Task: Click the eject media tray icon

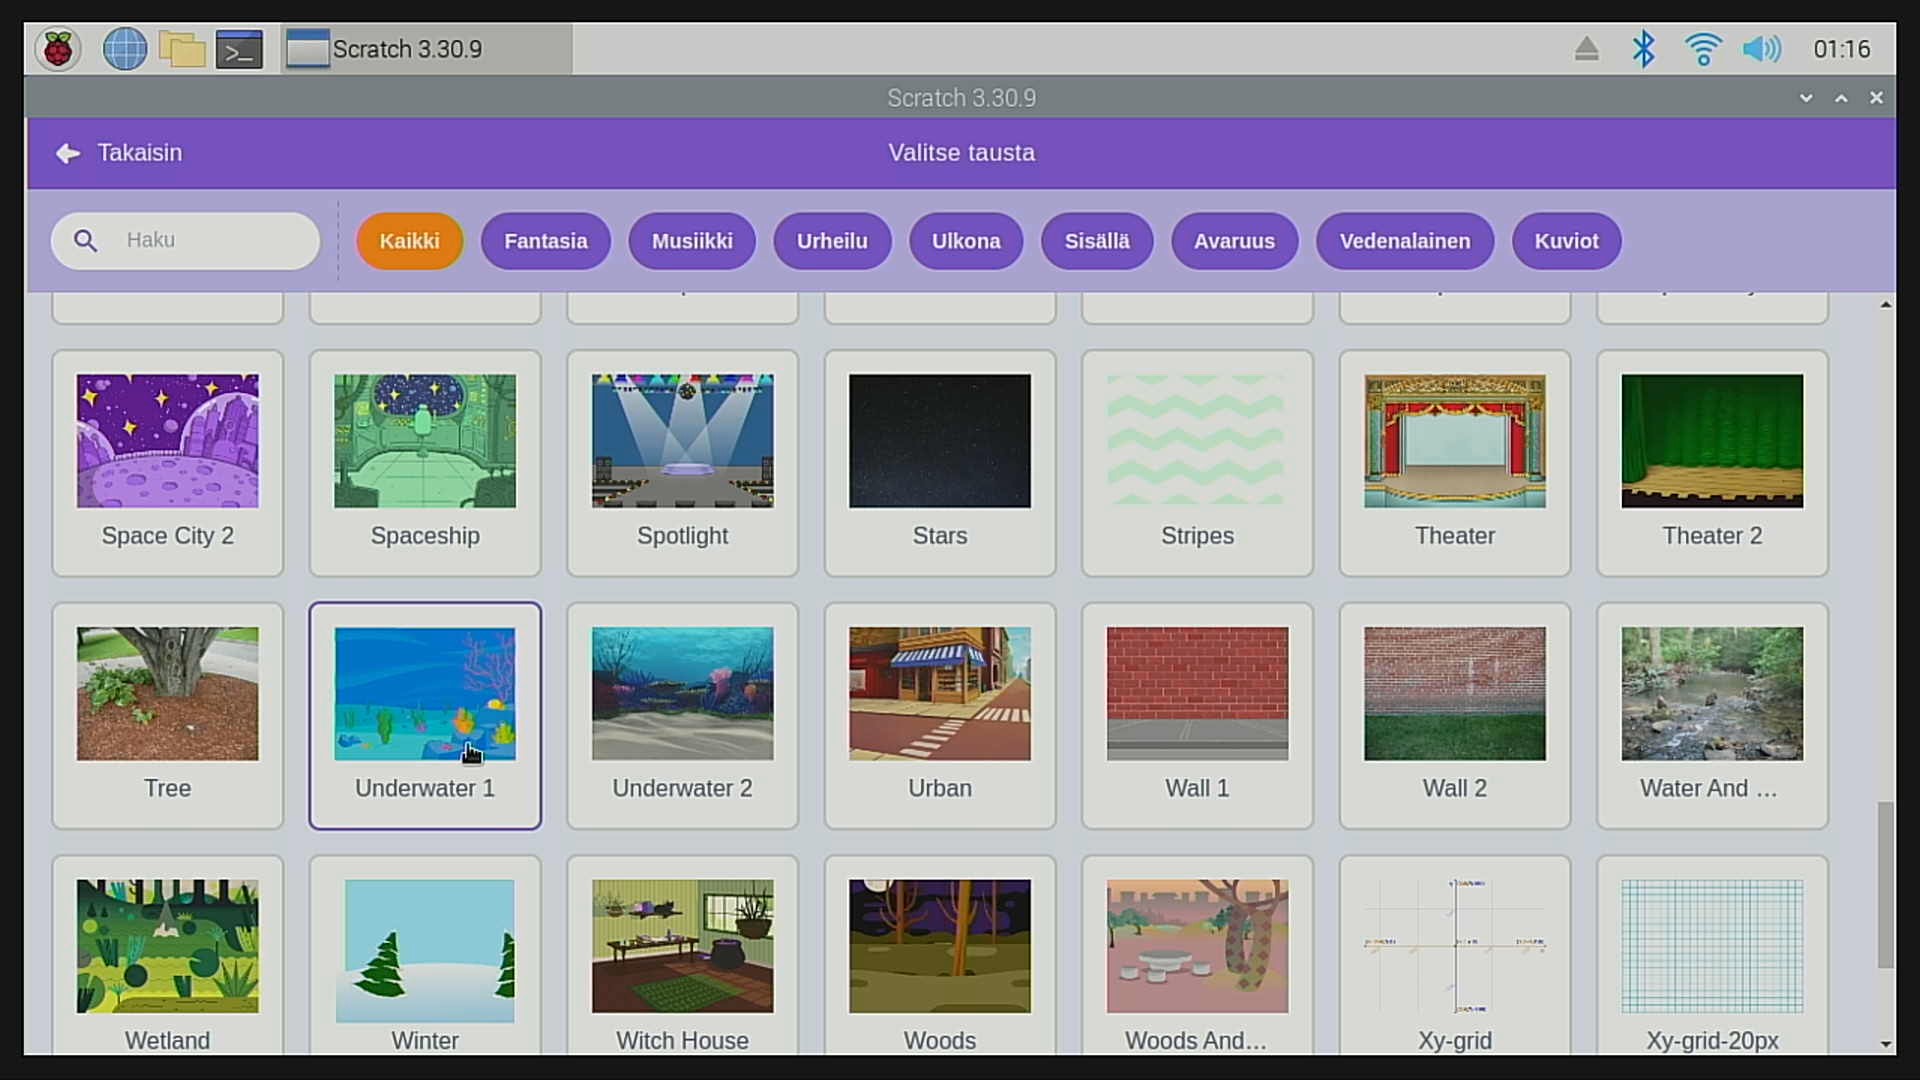Action: [1586, 49]
